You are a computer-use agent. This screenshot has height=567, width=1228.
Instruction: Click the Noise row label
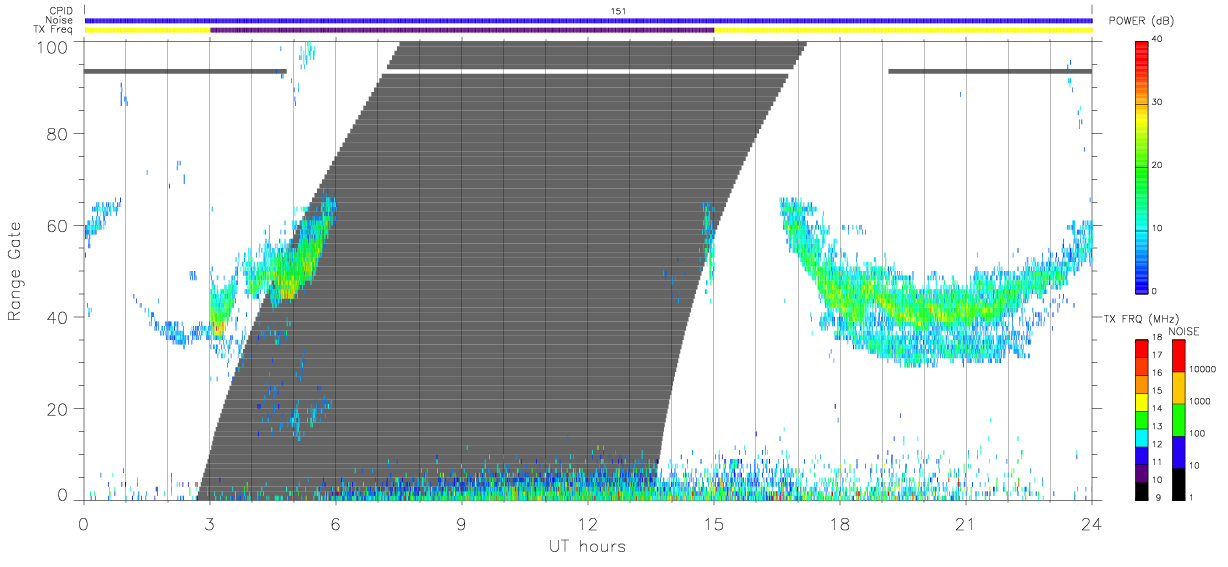[60, 20]
